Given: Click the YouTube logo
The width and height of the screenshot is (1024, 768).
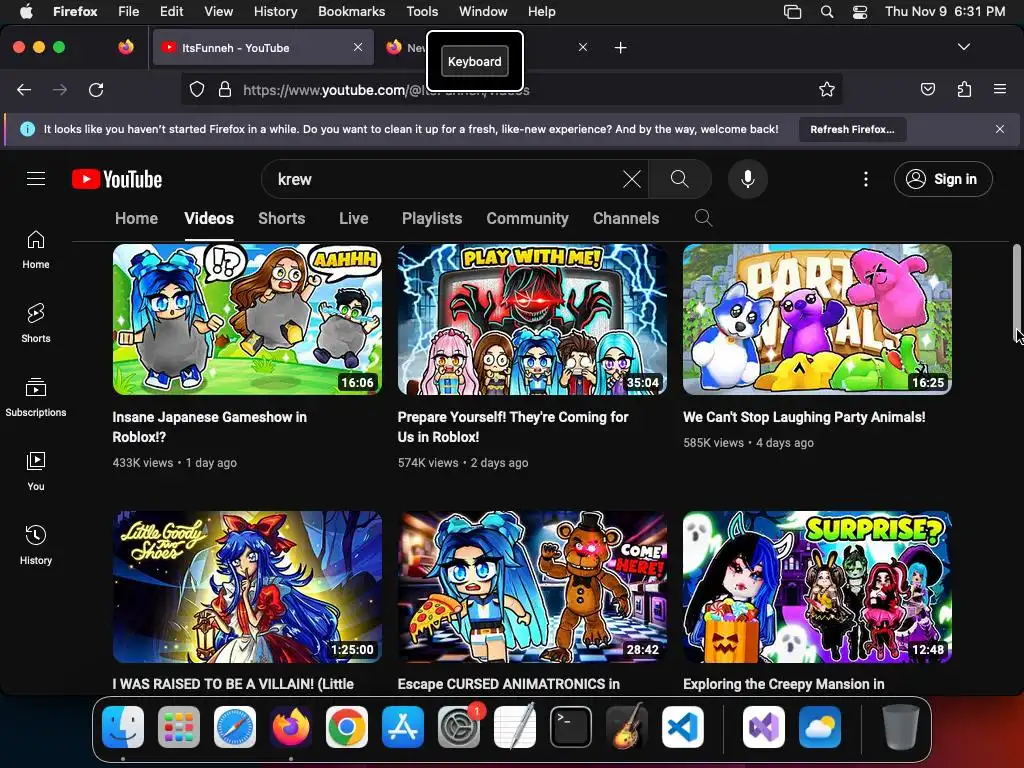Looking at the screenshot, I should [x=117, y=179].
